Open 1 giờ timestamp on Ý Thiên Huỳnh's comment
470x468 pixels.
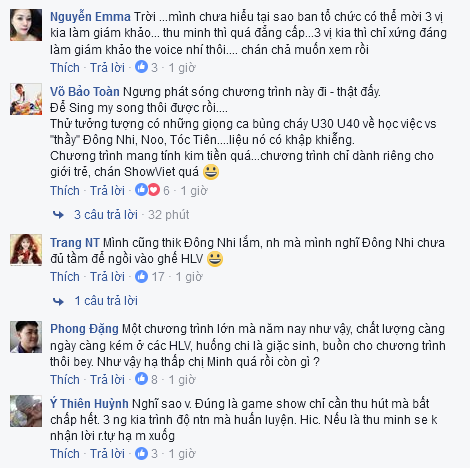[x=182, y=454]
